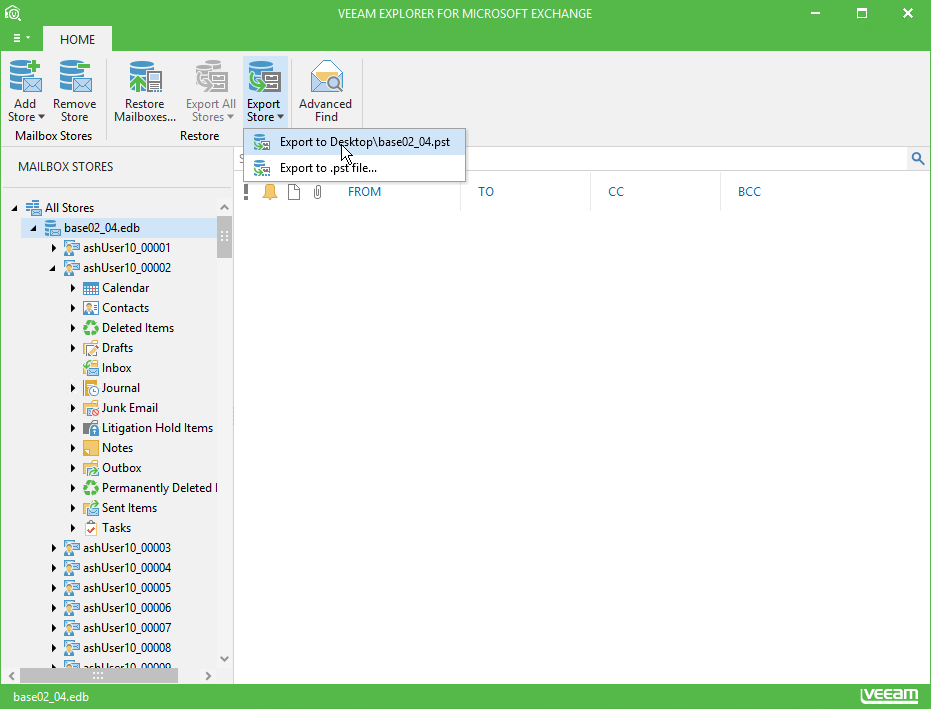
Task: Expand the Litigation Hold Items folder
Action: [72, 428]
